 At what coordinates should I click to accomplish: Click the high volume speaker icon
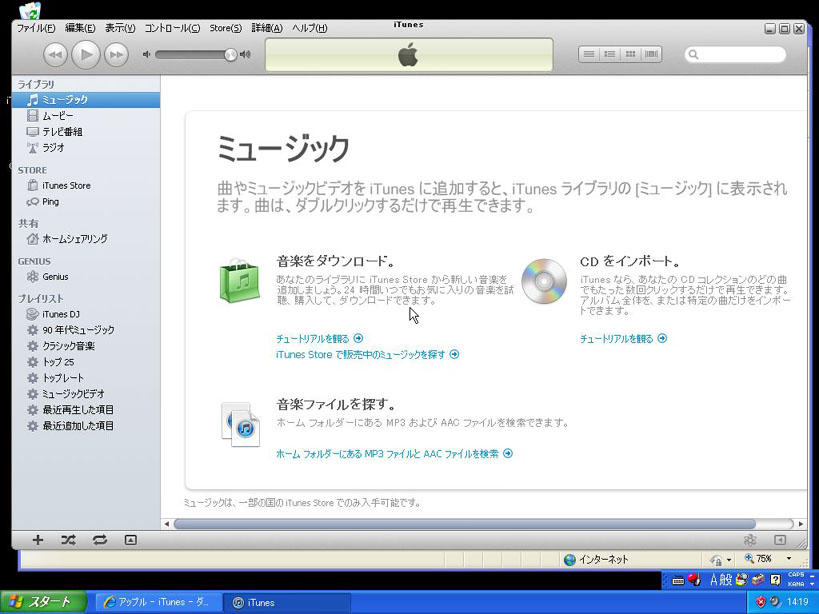pos(245,54)
